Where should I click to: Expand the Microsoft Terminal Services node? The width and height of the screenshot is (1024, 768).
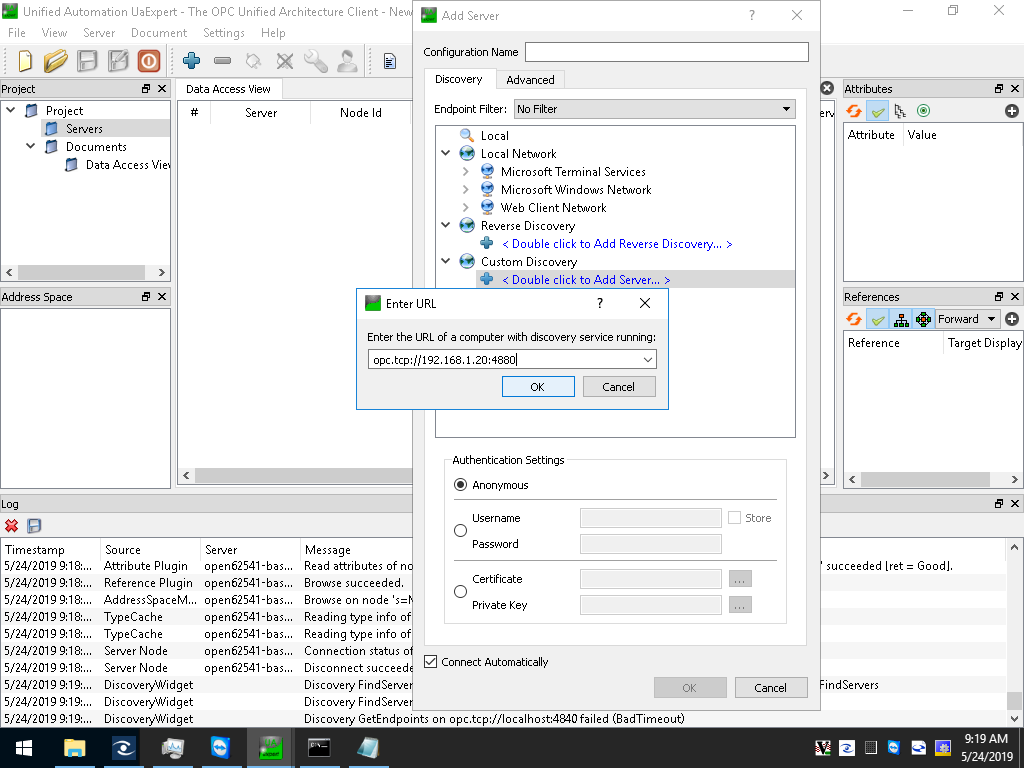[466, 172]
